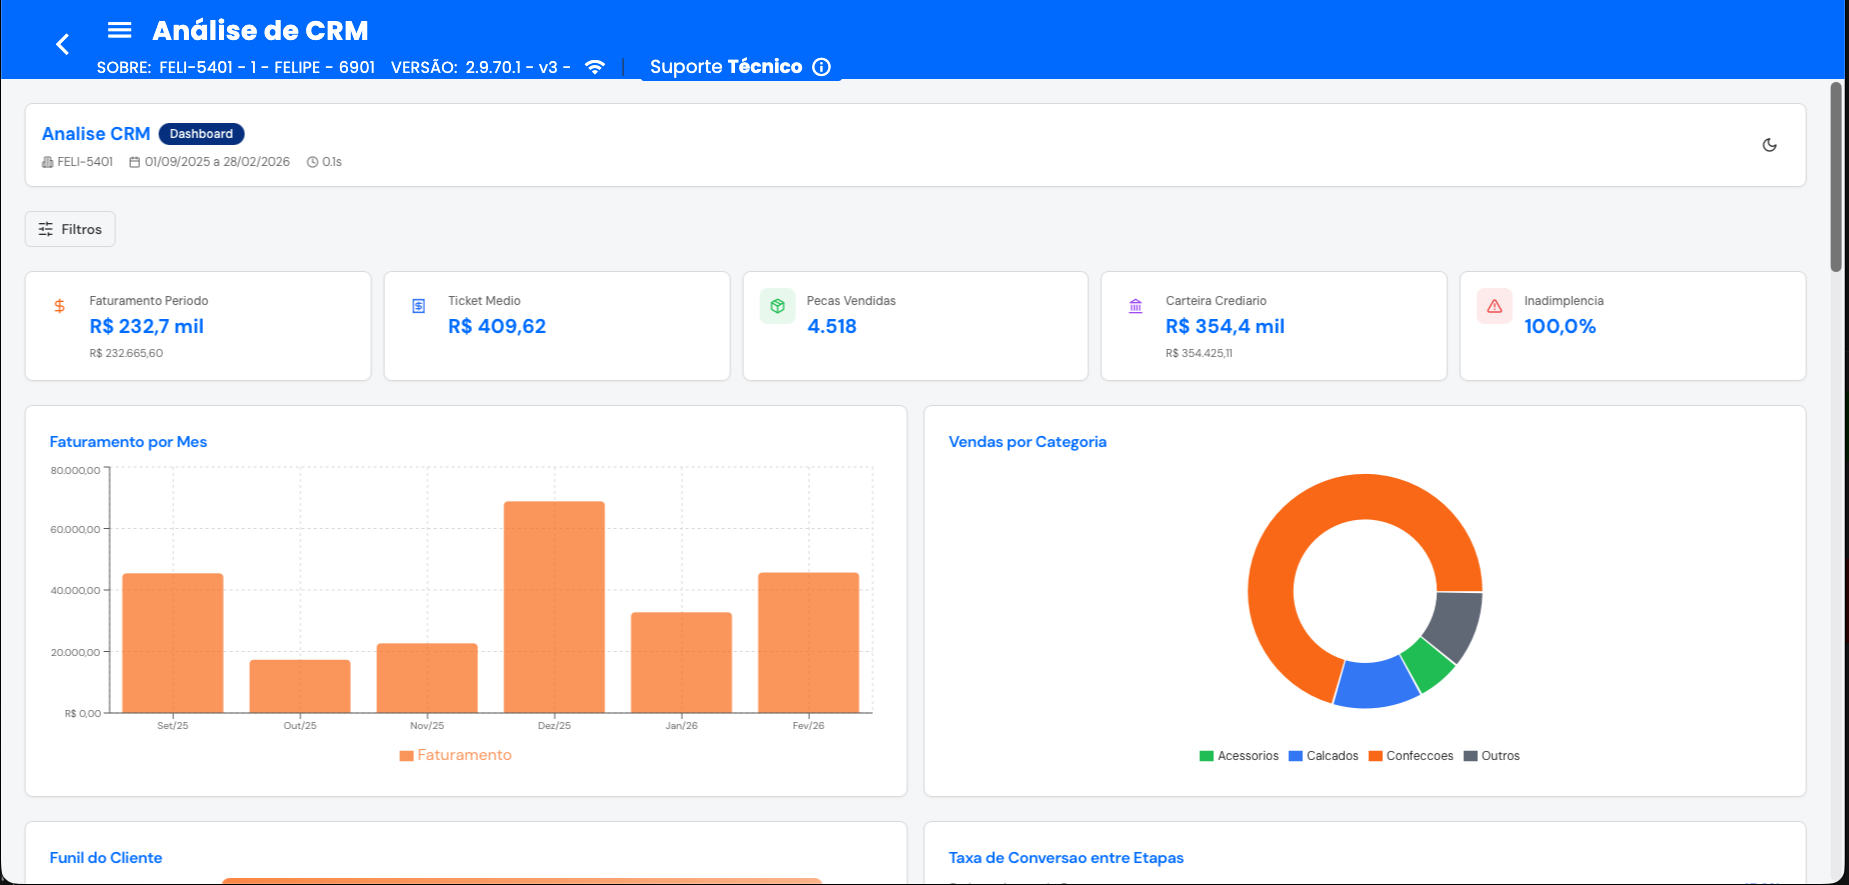Toggle the Confeccoes legend entry
The width and height of the screenshot is (1849, 885).
coord(1410,756)
